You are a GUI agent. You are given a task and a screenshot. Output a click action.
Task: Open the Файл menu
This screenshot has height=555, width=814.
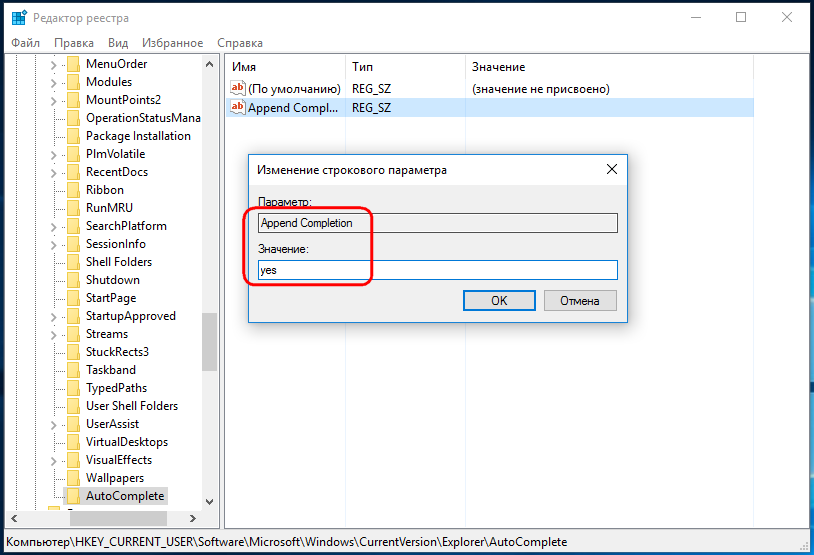[25, 43]
